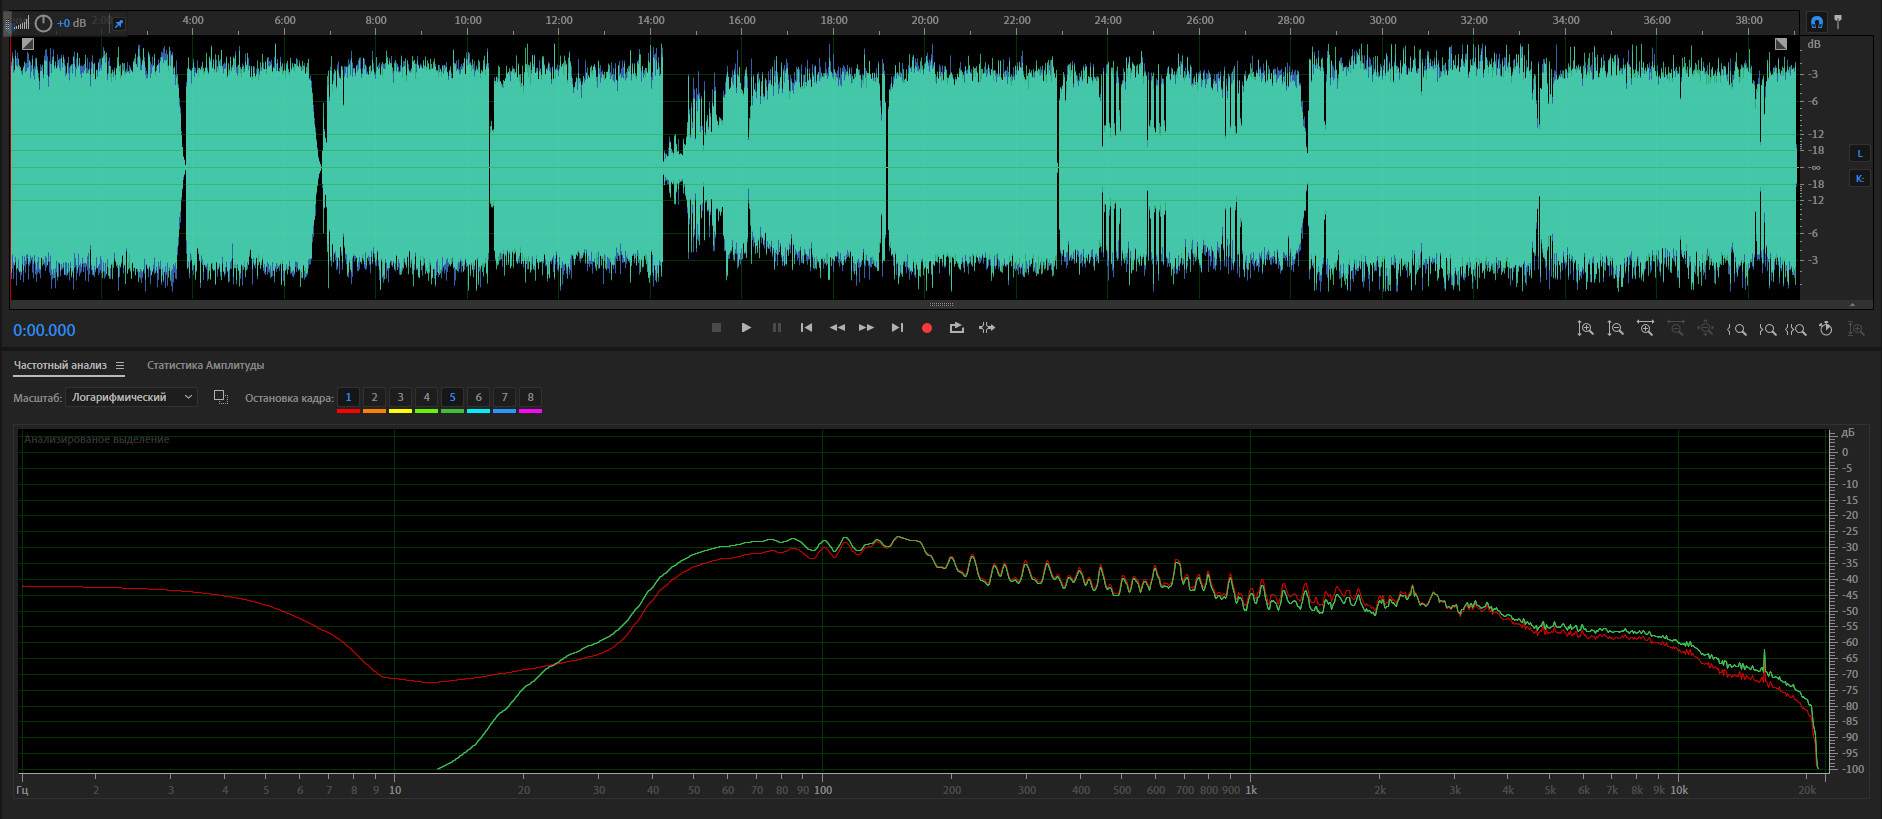Viewport: 1882px width, 819px height.
Task: Toggle hold frame 3 (yellow)
Action: (400, 398)
